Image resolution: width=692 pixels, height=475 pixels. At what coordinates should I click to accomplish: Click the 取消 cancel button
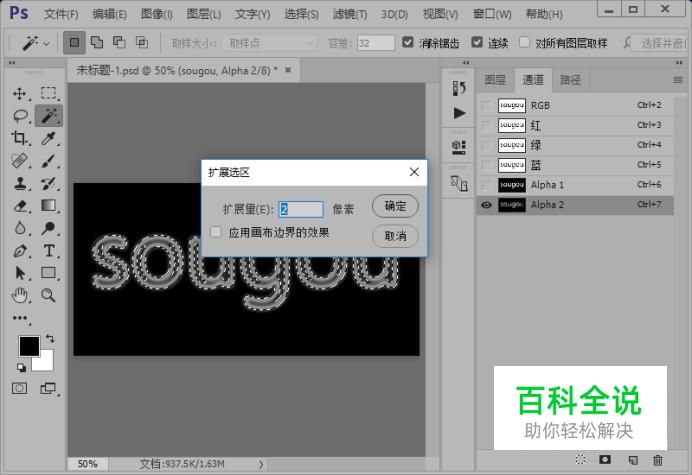[x=395, y=236]
